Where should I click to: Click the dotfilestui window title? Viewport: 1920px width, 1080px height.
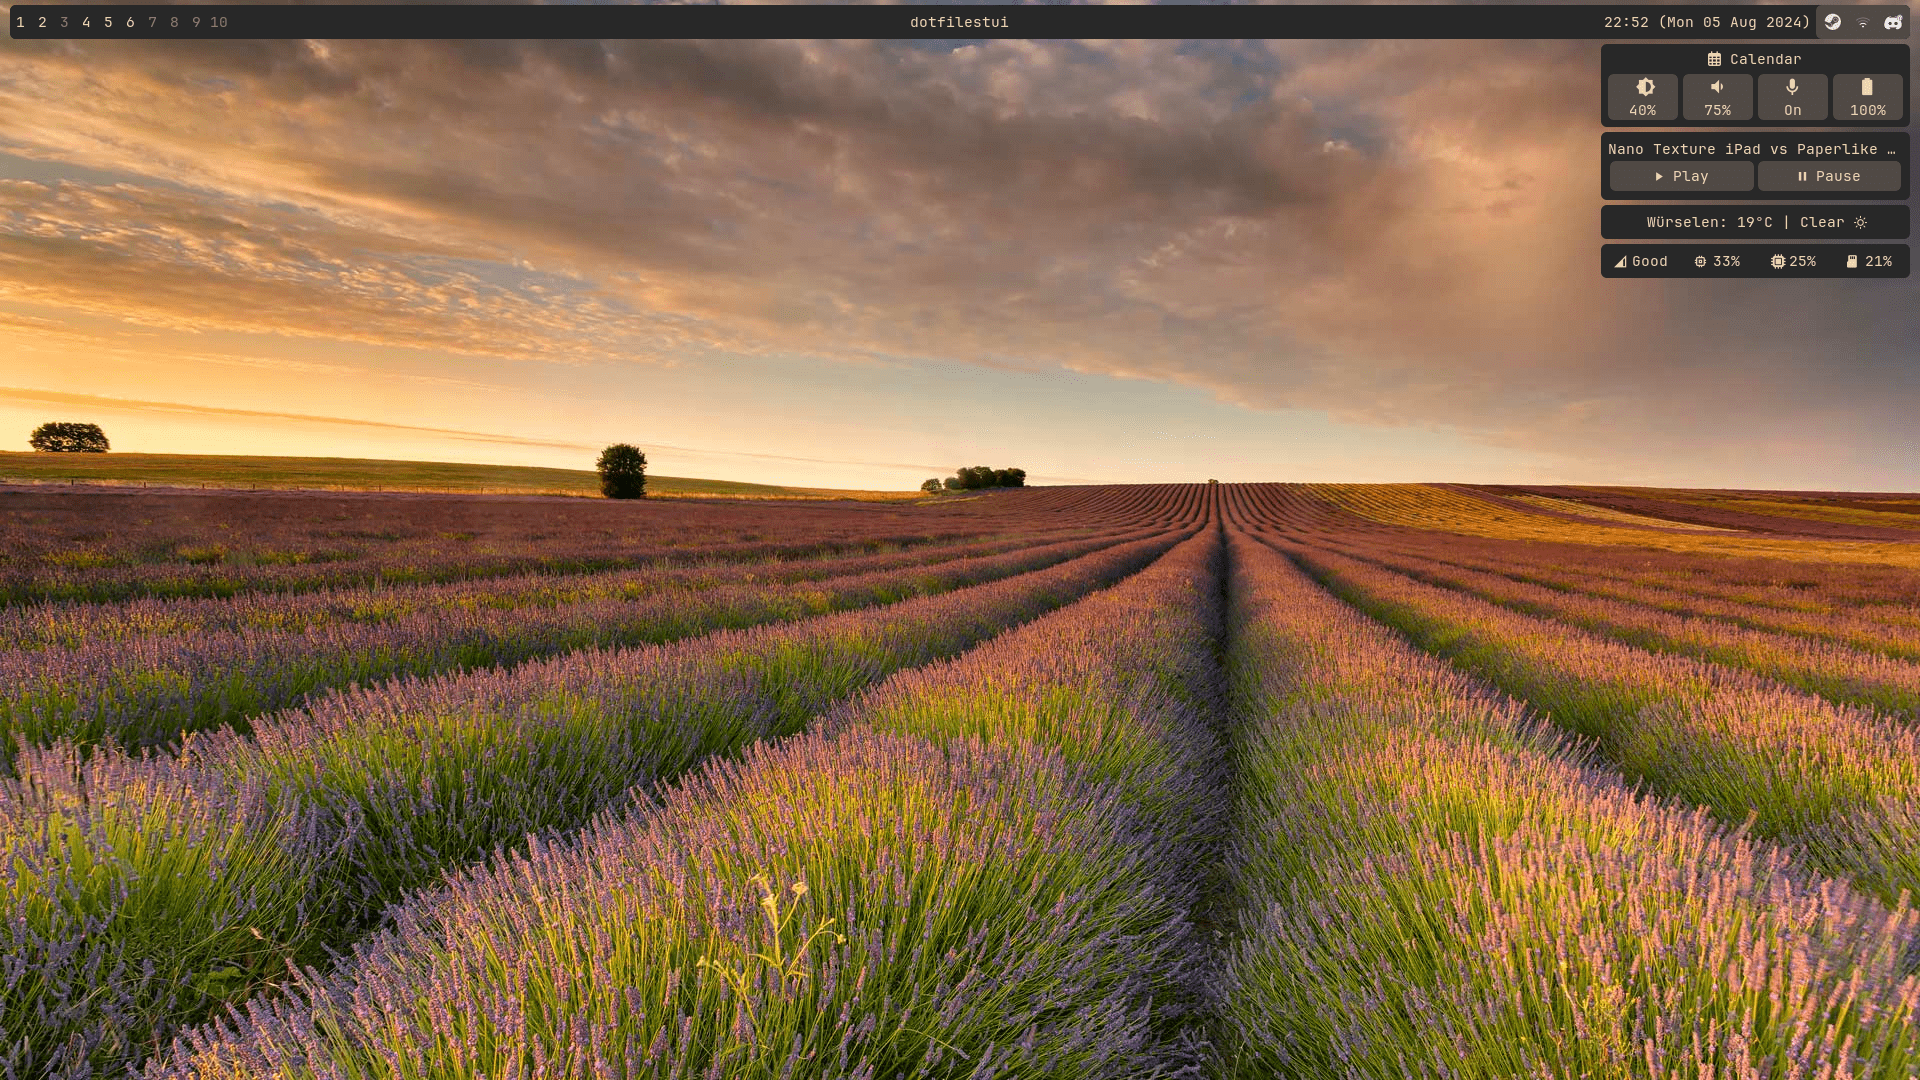(x=959, y=22)
